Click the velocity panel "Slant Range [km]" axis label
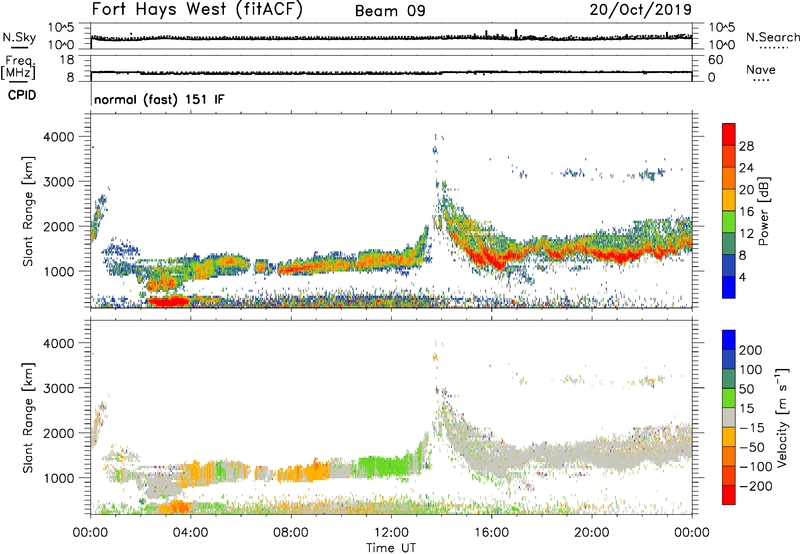This screenshot has width=800, height=554. click(x=28, y=418)
